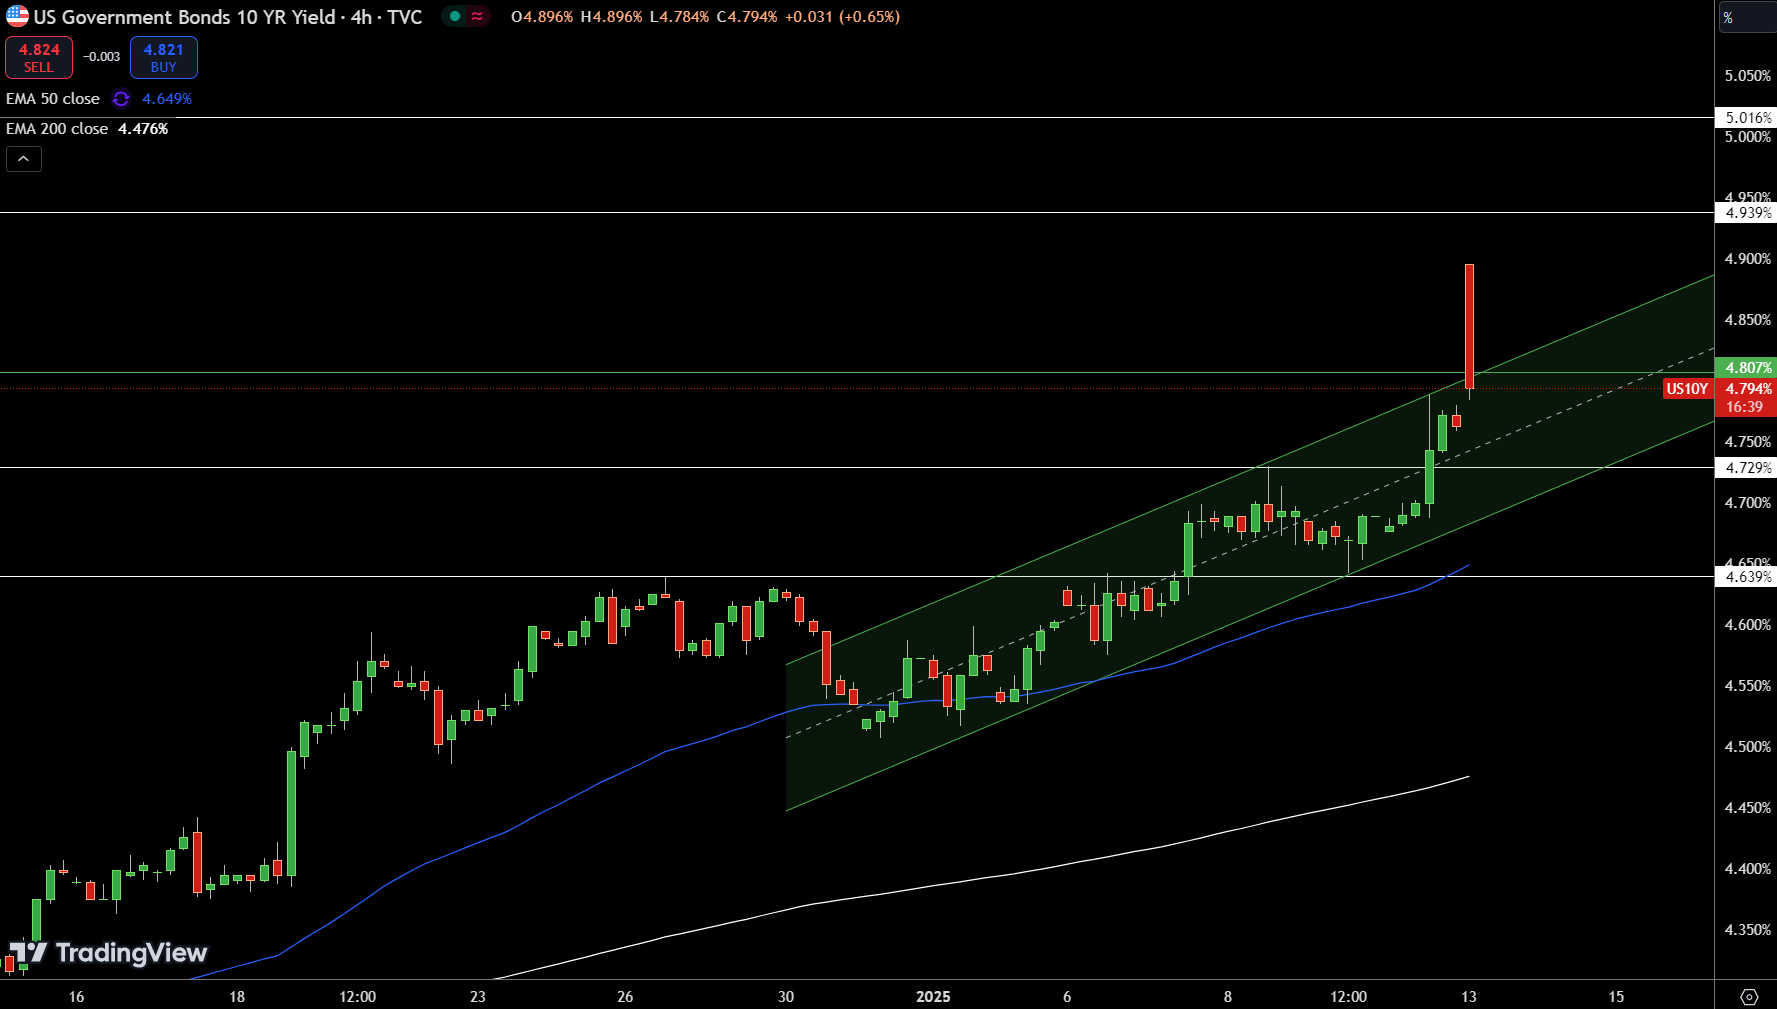Click the spread value -0.003
The image size is (1777, 1009).
102,57
